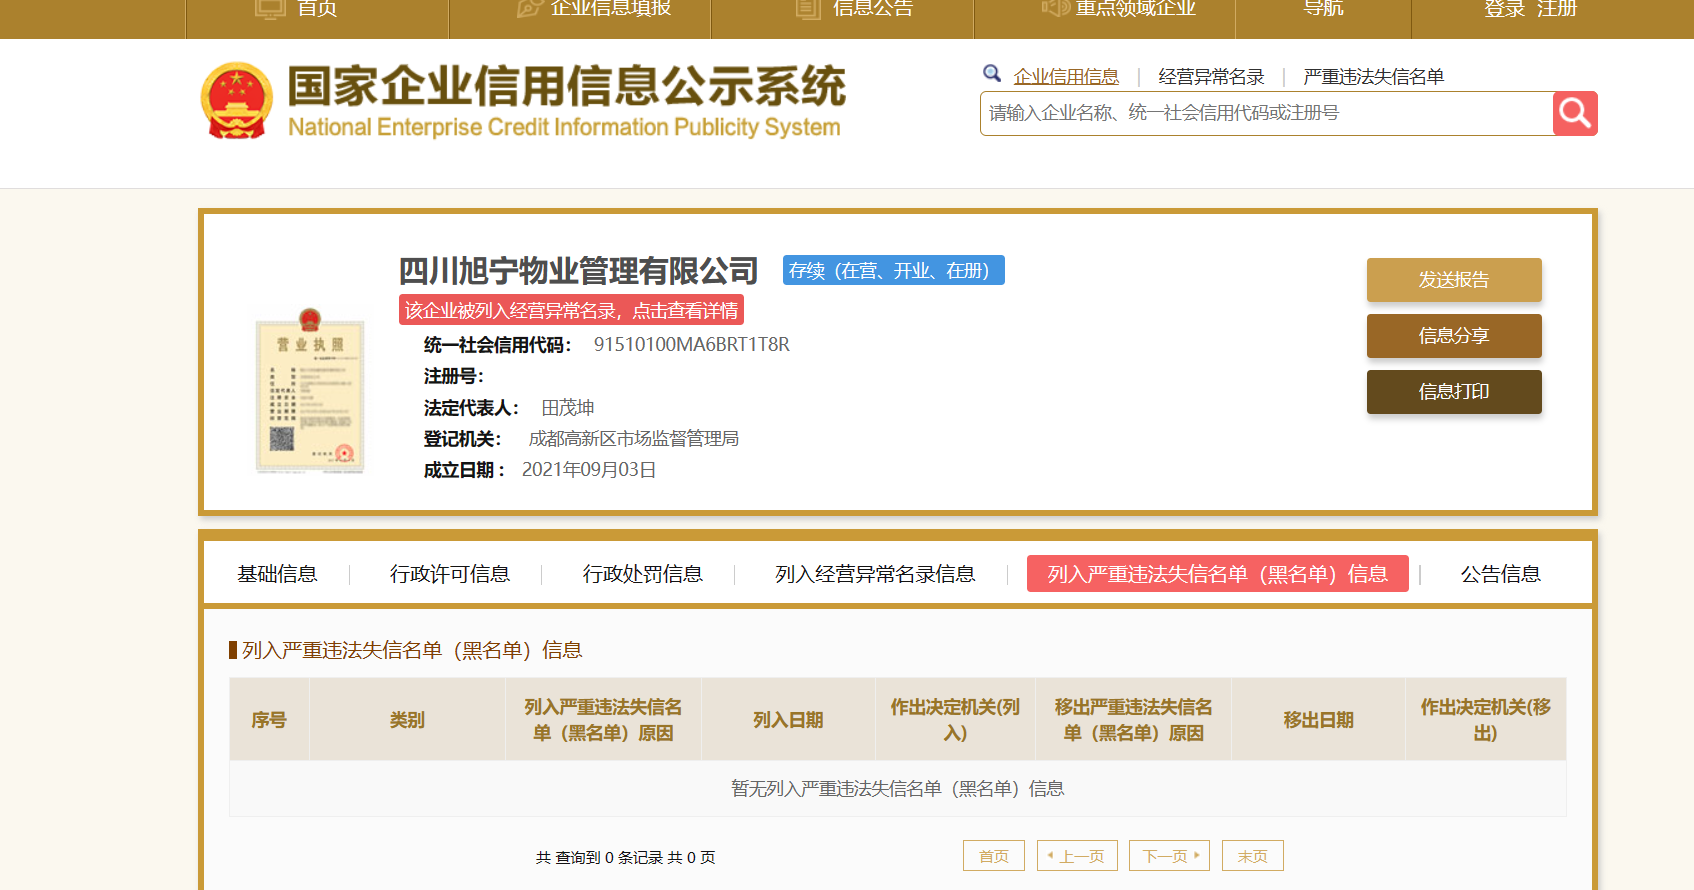Click registration authority 成都高新区市场监督管理局

pos(634,438)
